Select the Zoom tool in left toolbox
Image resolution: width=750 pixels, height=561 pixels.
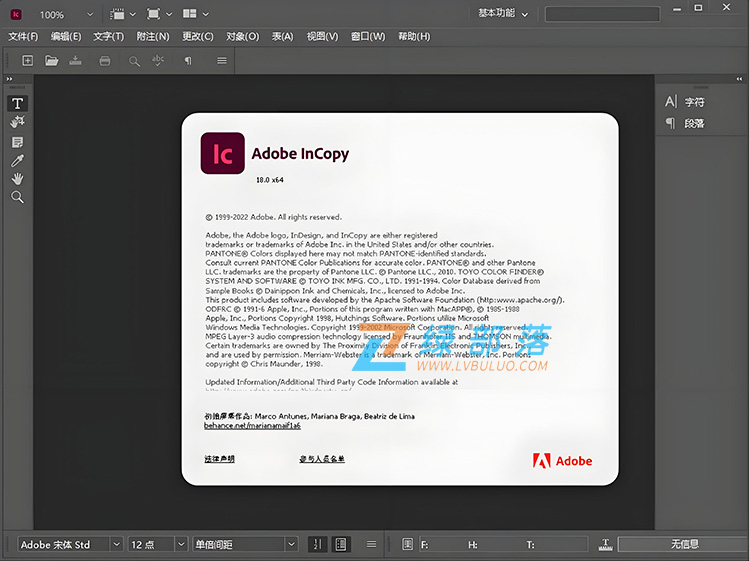pos(17,197)
